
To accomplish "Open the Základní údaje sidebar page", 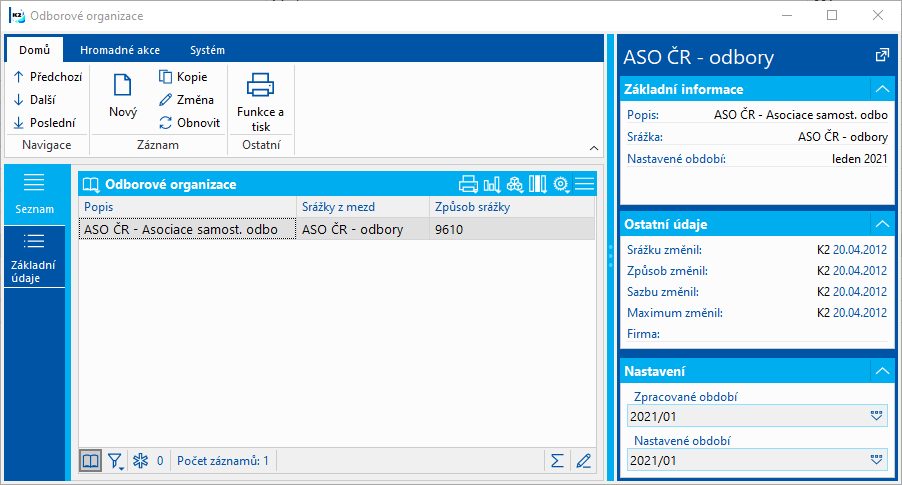I will (35, 258).
